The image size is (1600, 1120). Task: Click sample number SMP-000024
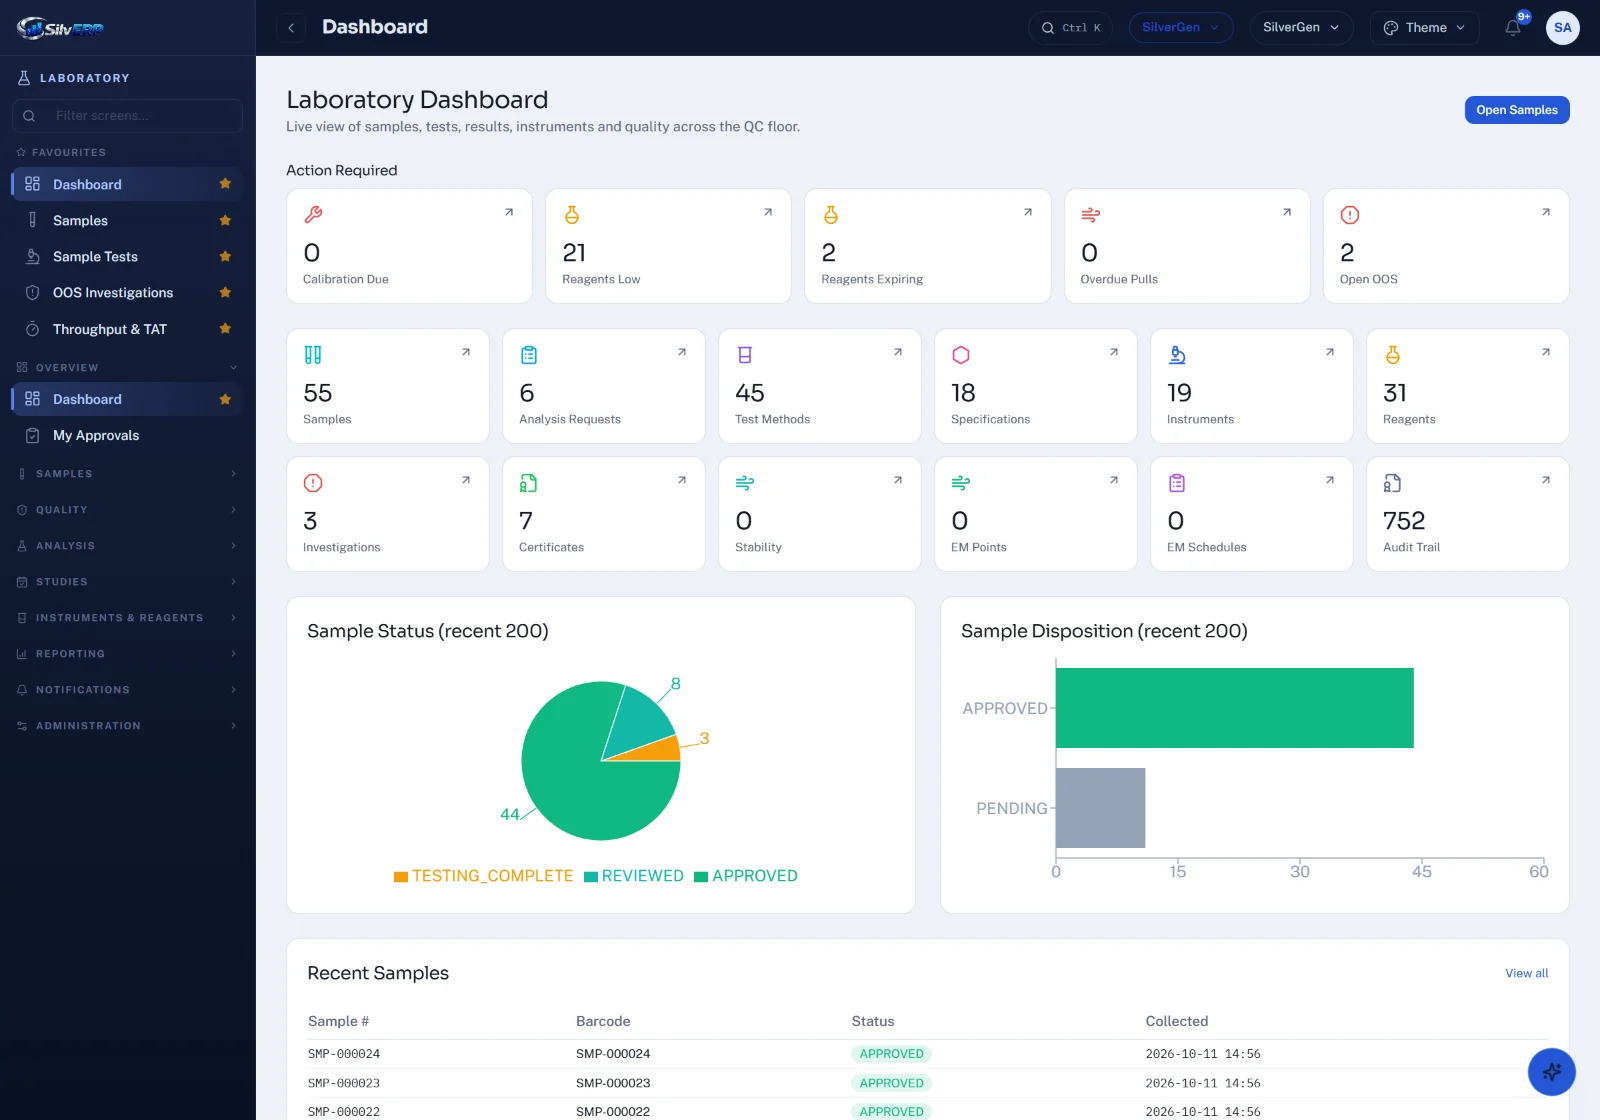click(x=344, y=1054)
